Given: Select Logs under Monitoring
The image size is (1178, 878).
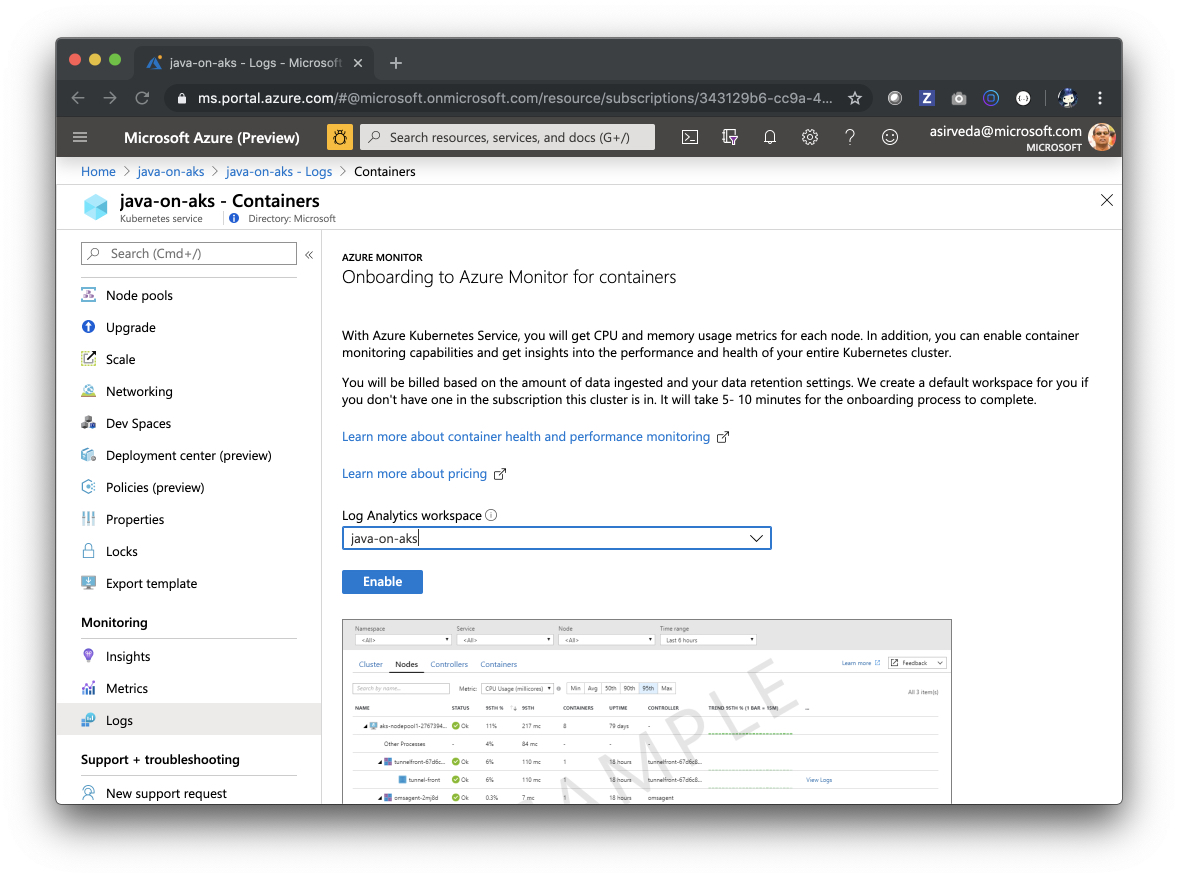Looking at the screenshot, I should point(189,720).
